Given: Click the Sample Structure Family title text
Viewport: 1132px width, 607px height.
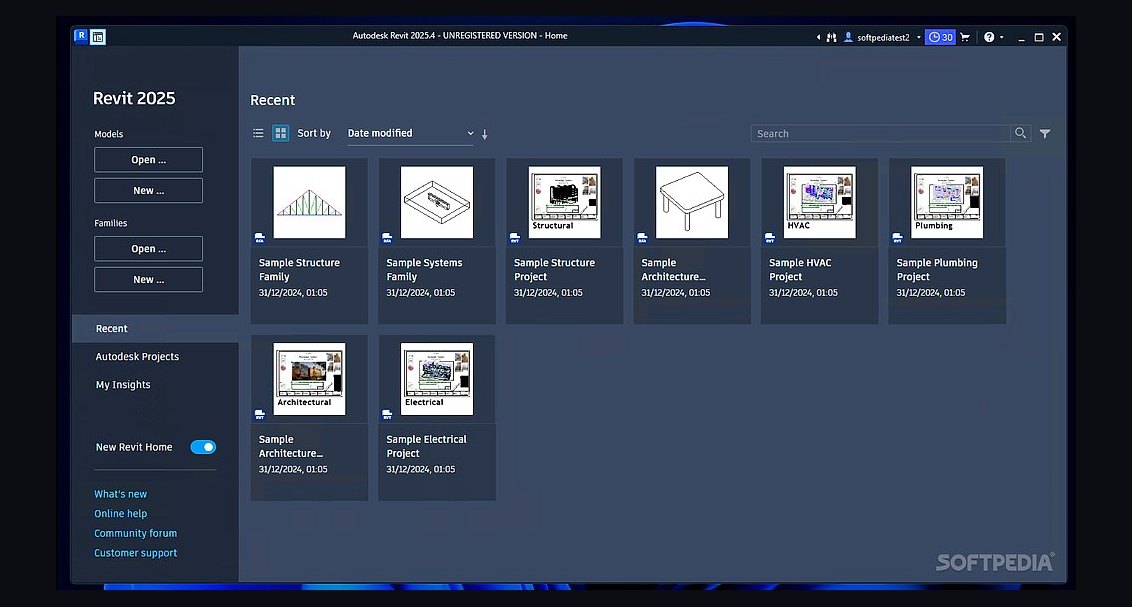Looking at the screenshot, I should [x=299, y=270].
